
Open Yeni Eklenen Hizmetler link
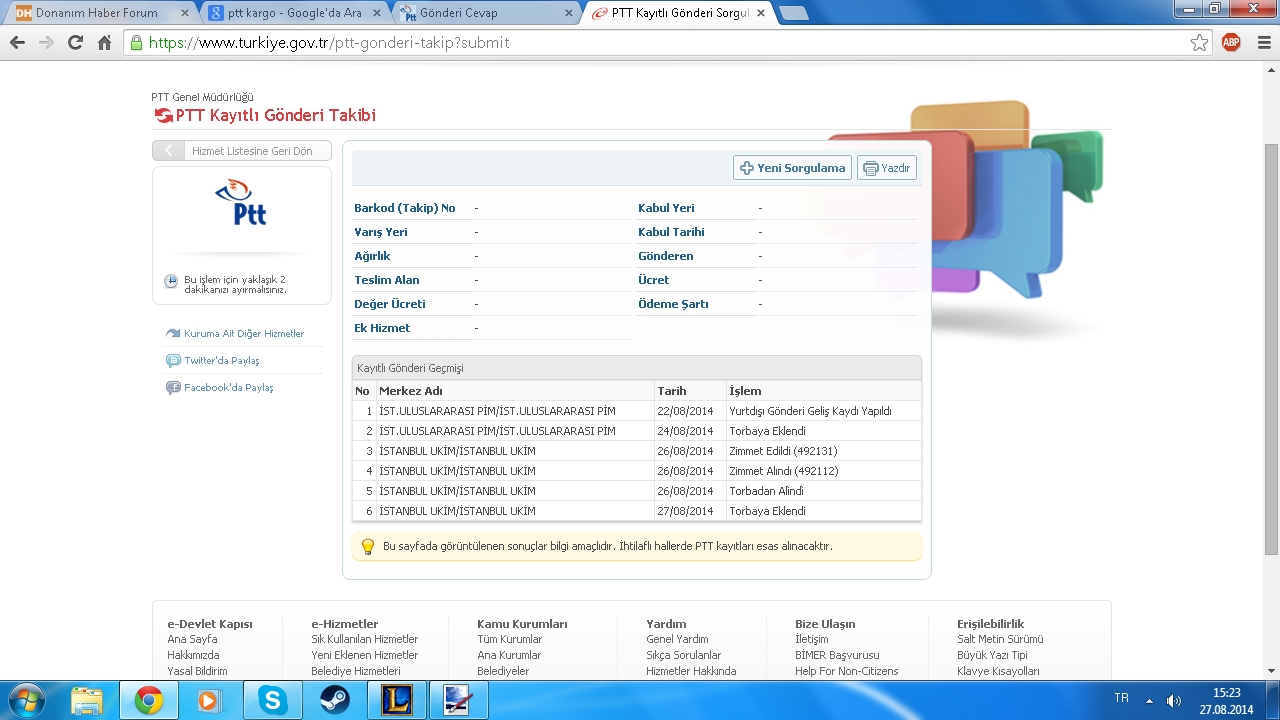click(x=365, y=655)
